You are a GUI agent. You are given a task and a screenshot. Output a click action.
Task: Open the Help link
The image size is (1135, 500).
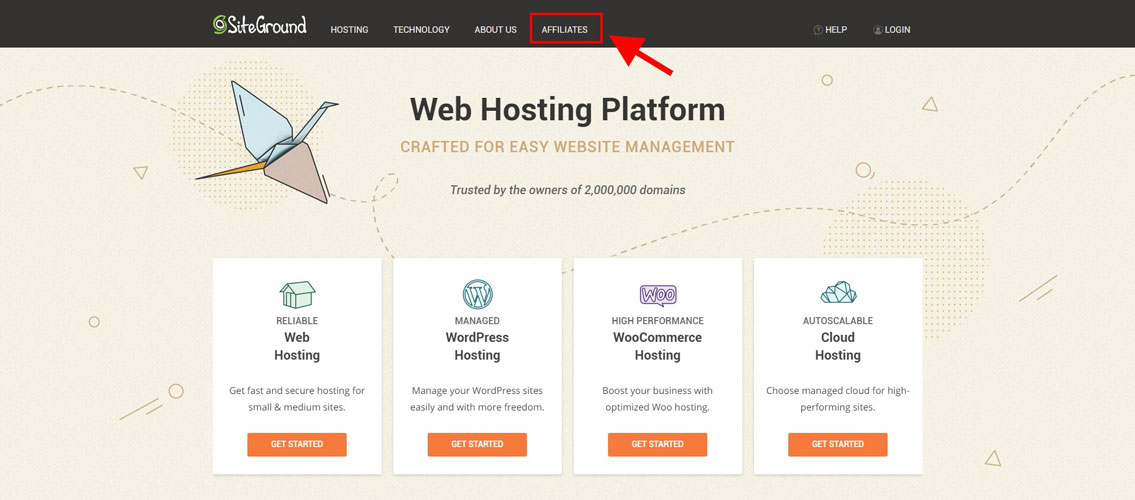pyautogui.click(x=836, y=30)
